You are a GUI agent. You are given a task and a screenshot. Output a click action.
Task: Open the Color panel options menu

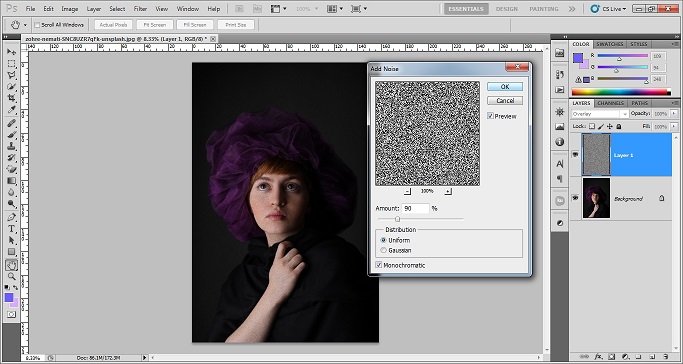coord(675,44)
